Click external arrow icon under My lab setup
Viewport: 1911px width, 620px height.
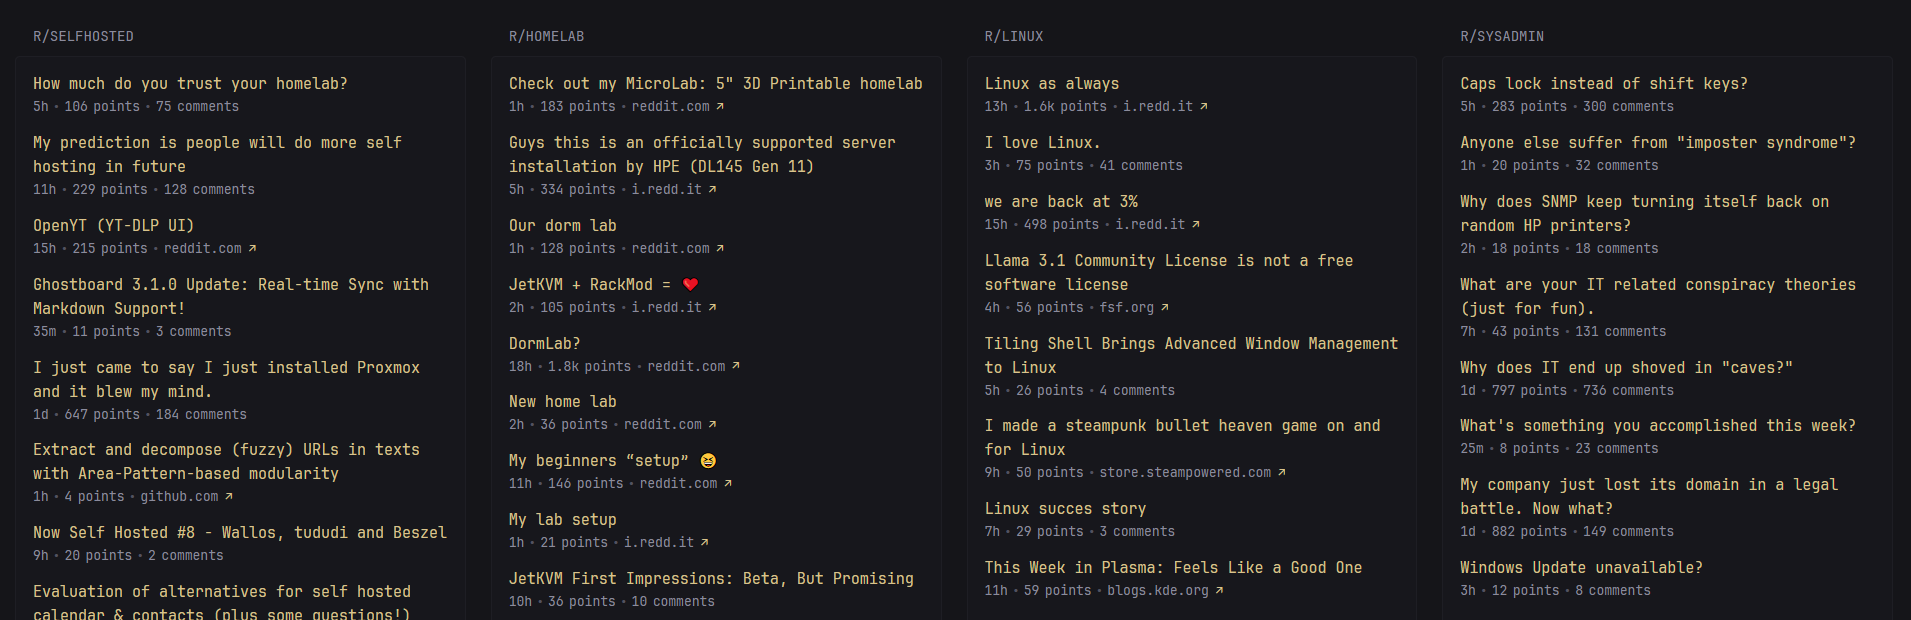[x=705, y=543]
